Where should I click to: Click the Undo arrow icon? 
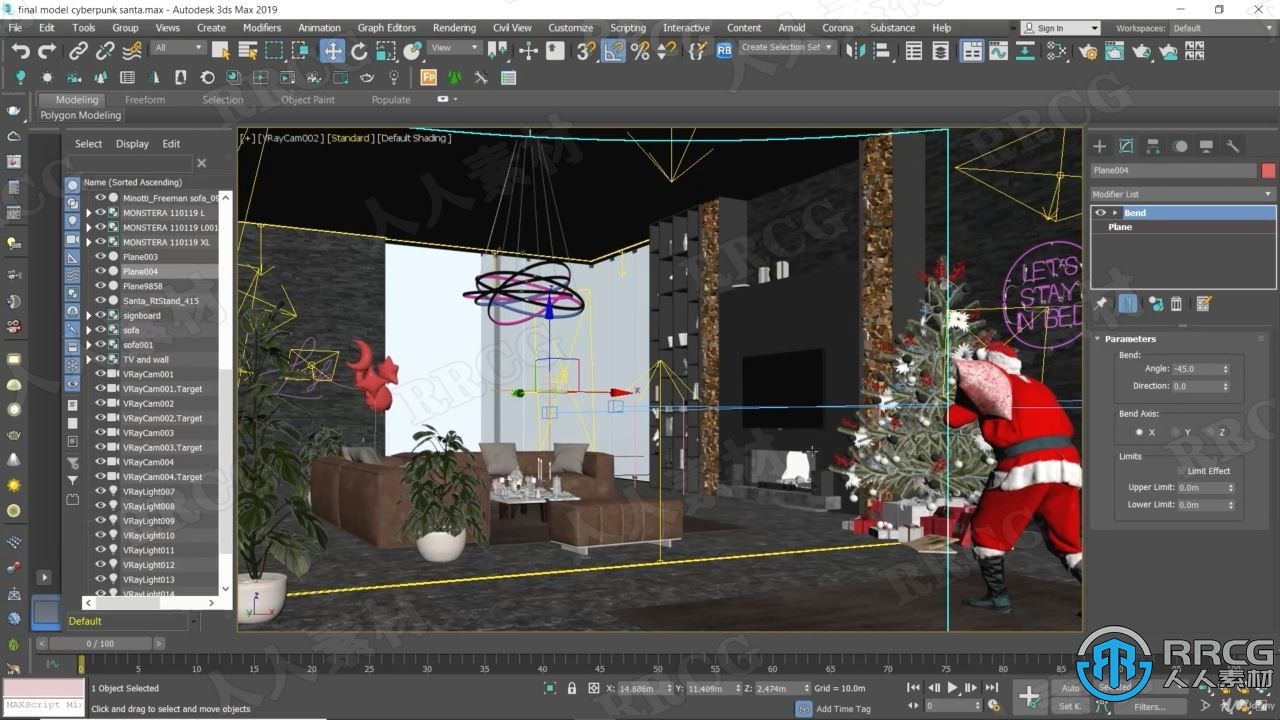[x=20, y=50]
